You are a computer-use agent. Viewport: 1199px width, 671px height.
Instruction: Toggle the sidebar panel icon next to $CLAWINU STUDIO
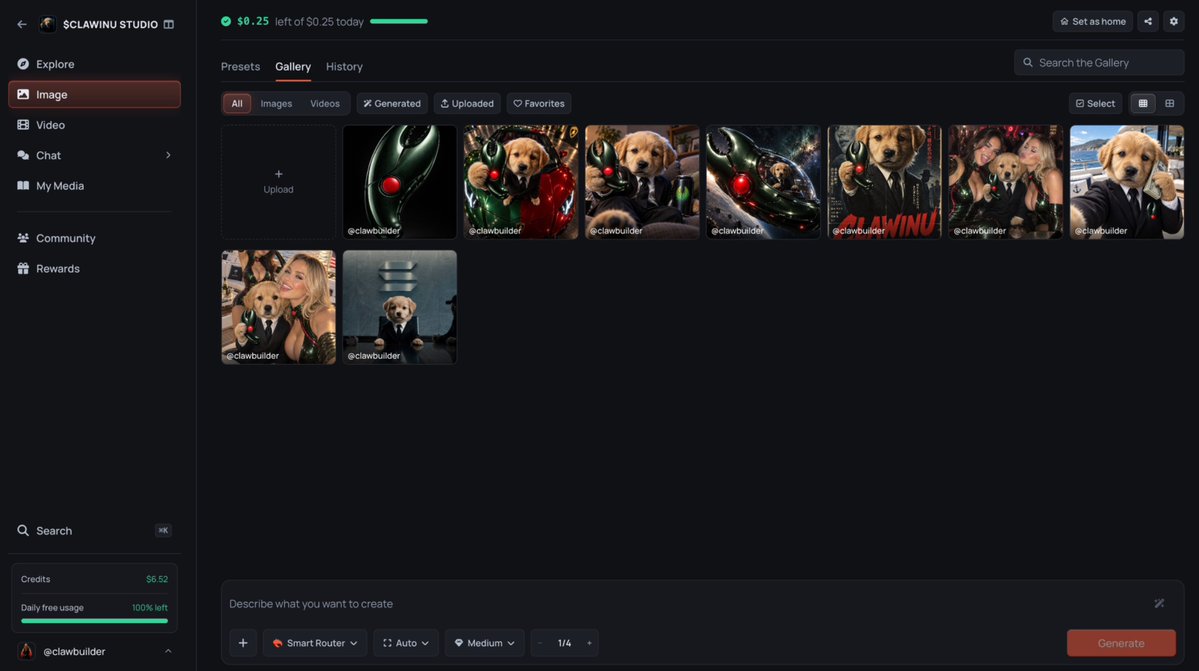[169, 24]
